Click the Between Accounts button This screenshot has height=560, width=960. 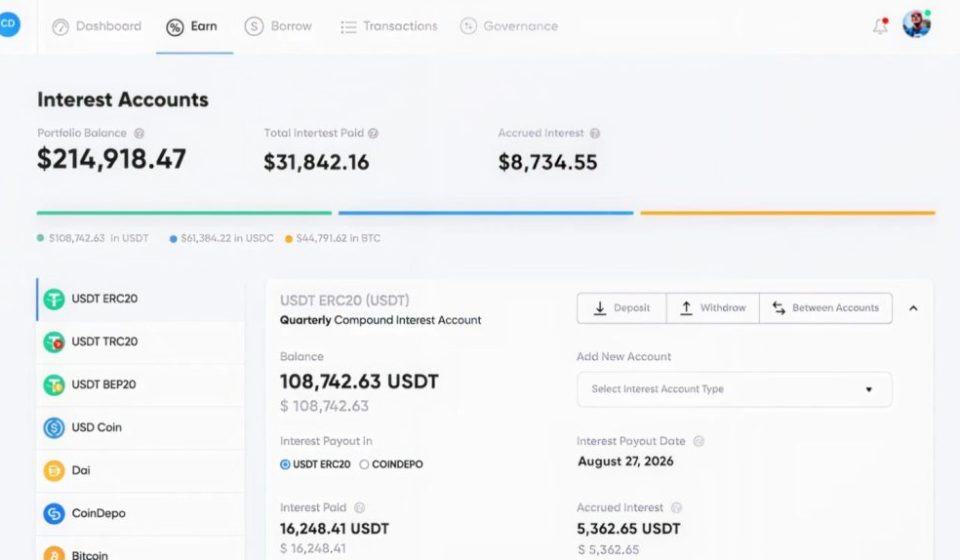[x=825, y=308]
